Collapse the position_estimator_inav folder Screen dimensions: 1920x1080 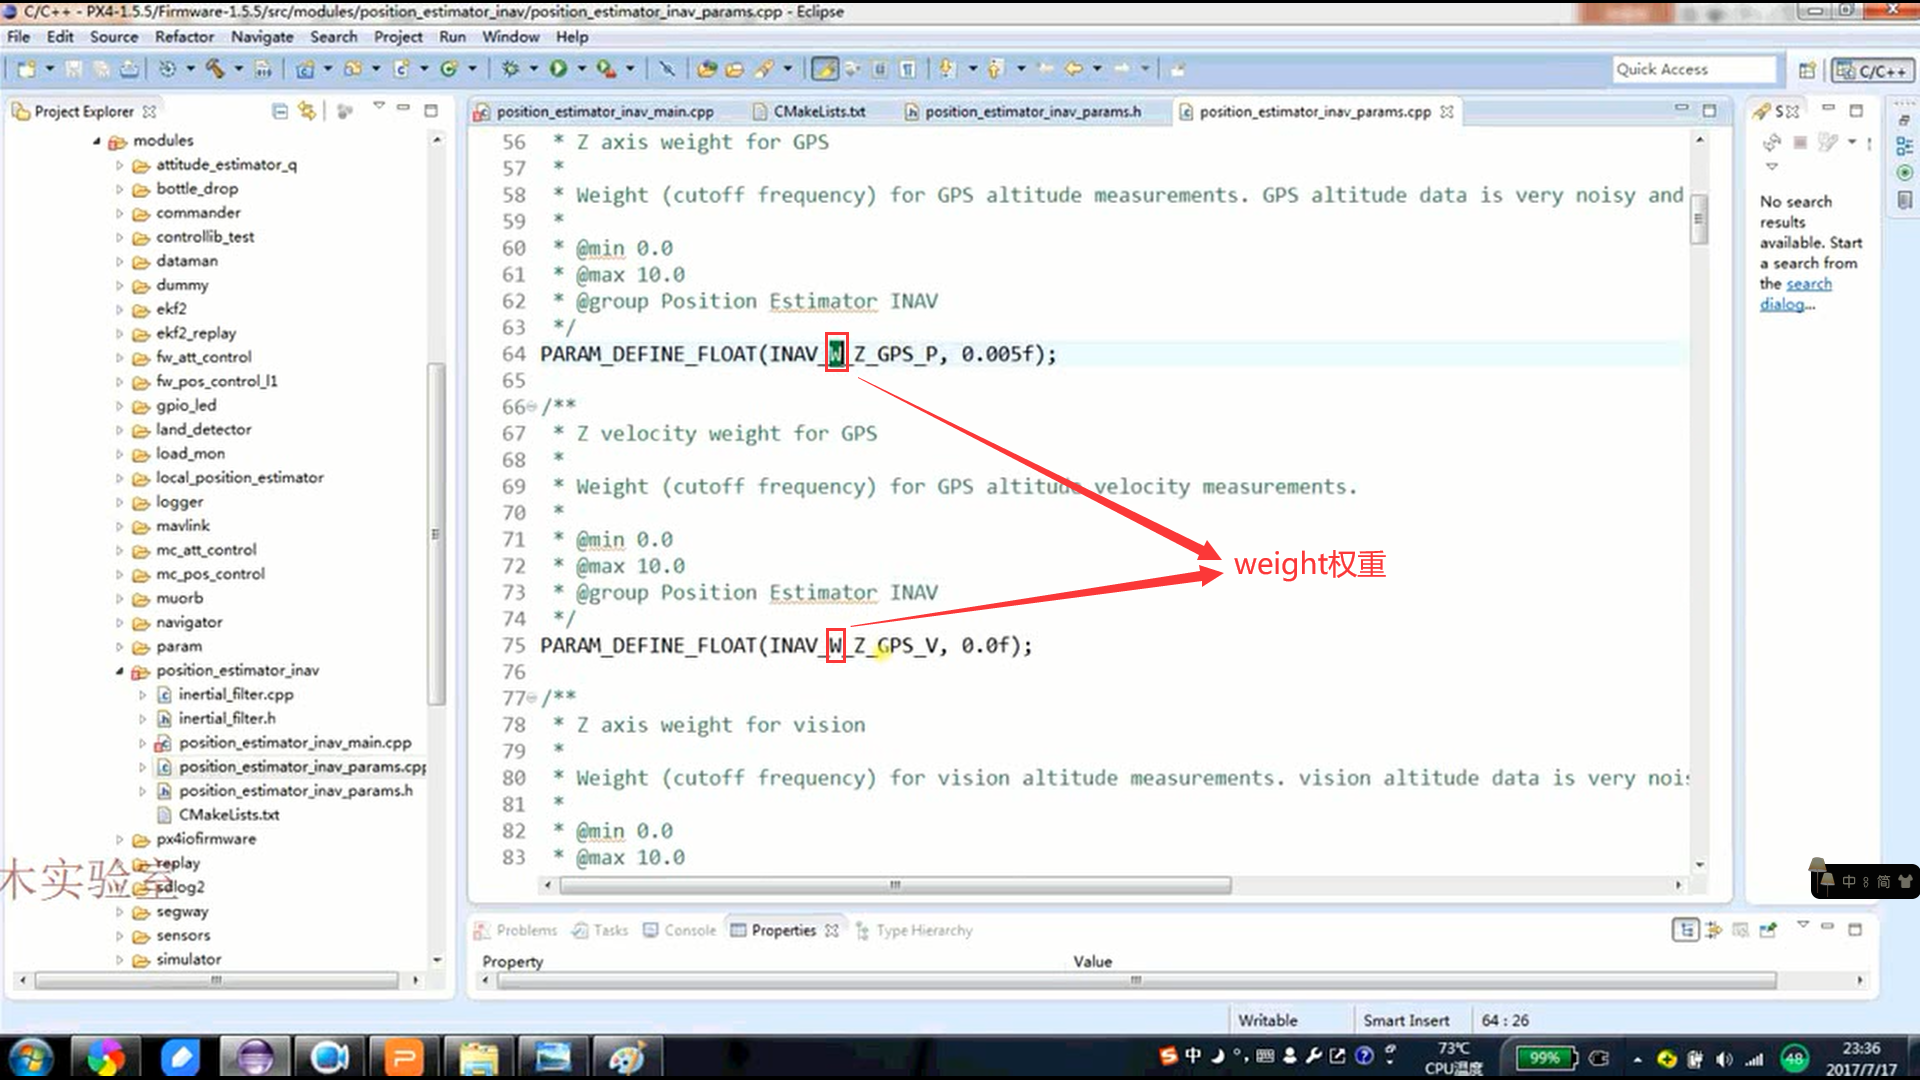pyautogui.click(x=119, y=671)
